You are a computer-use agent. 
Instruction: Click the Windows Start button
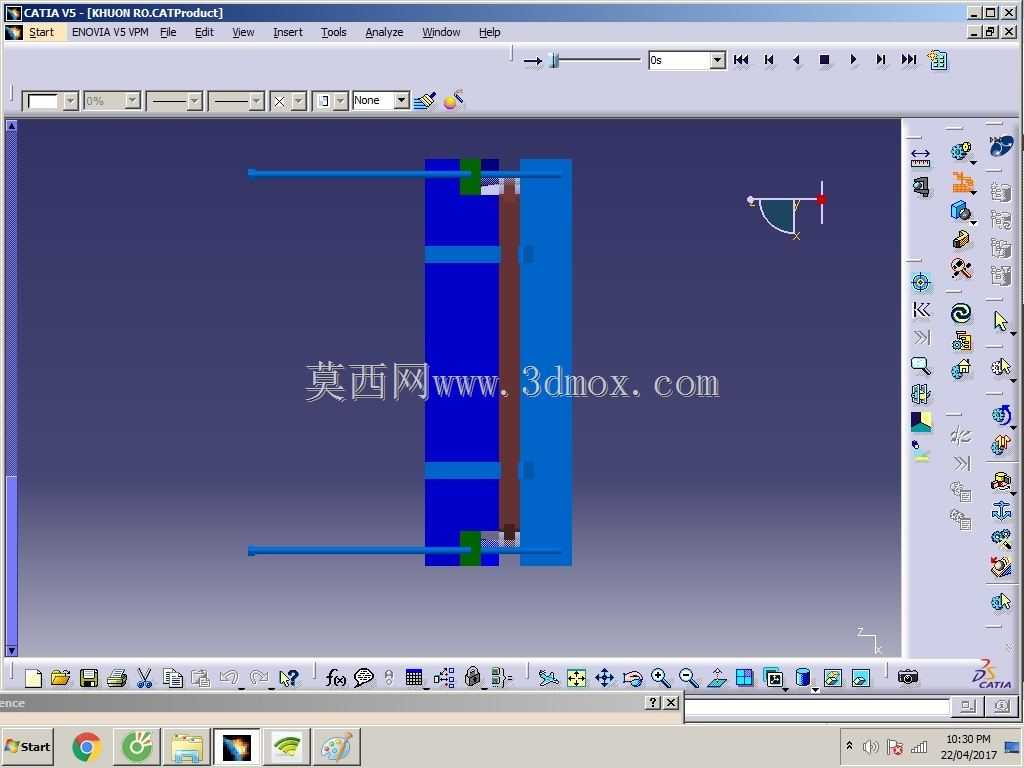27,746
